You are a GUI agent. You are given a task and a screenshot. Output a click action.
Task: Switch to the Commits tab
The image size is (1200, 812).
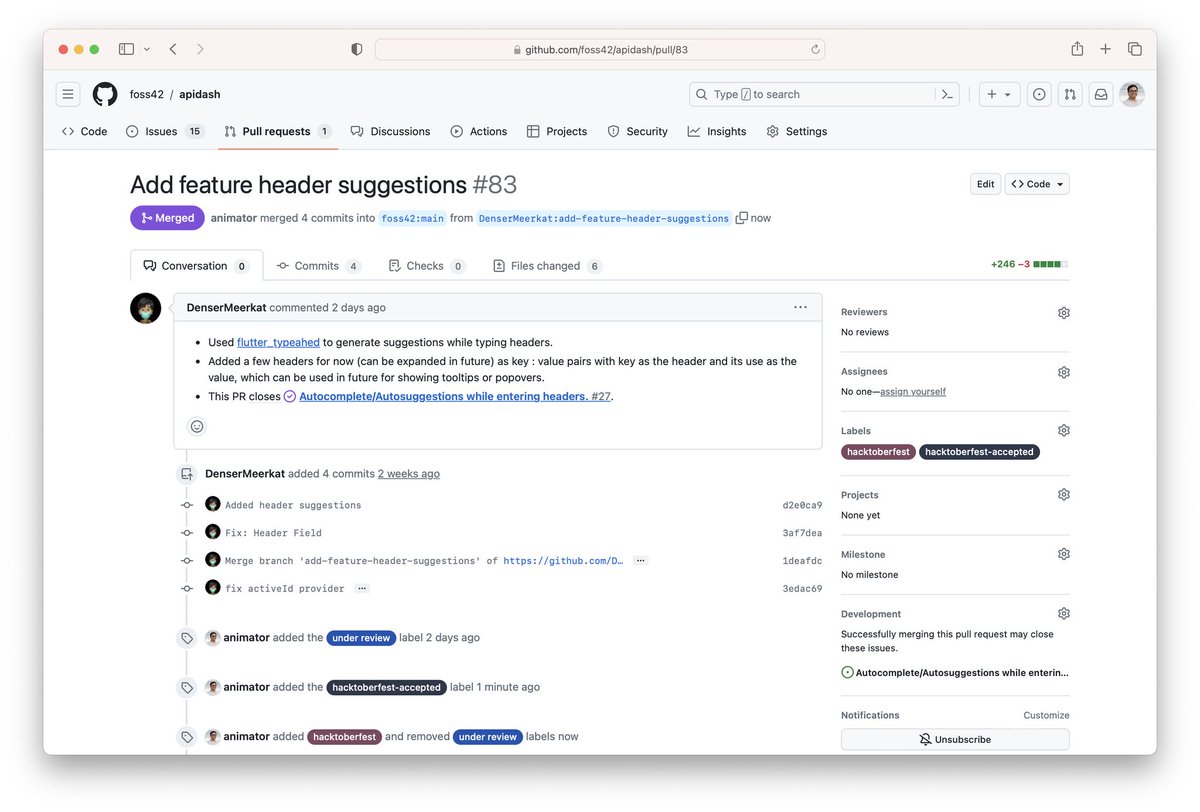pos(319,266)
